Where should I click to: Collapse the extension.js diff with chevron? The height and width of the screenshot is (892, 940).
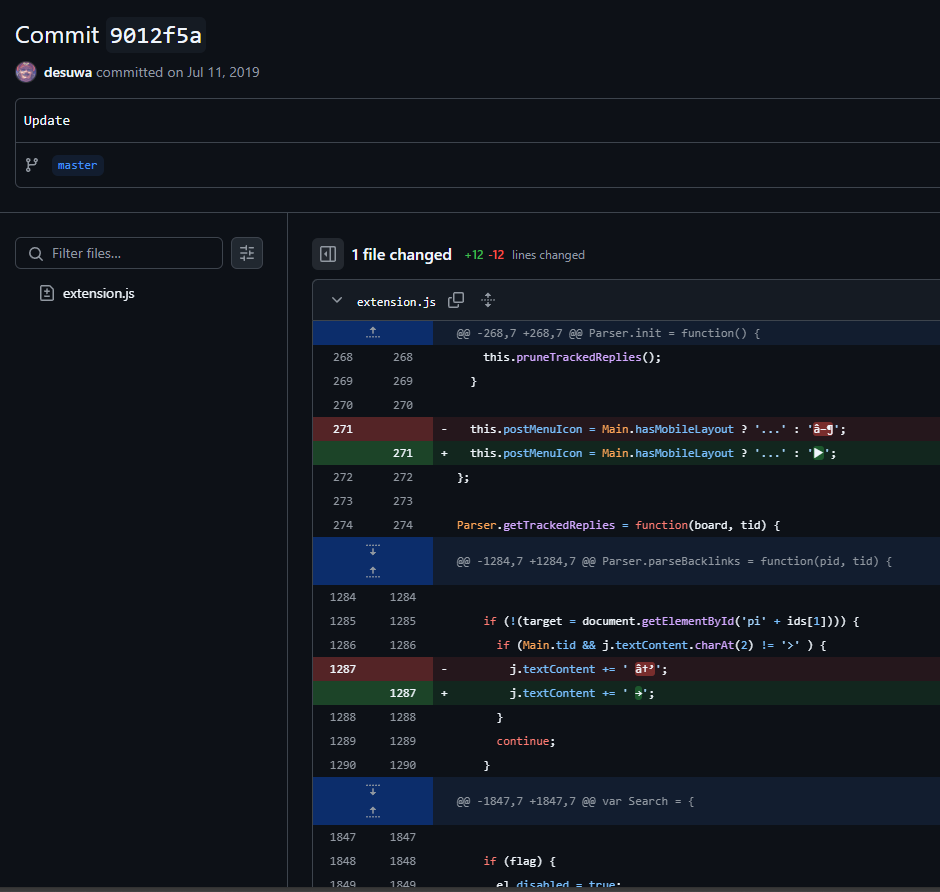[337, 301]
